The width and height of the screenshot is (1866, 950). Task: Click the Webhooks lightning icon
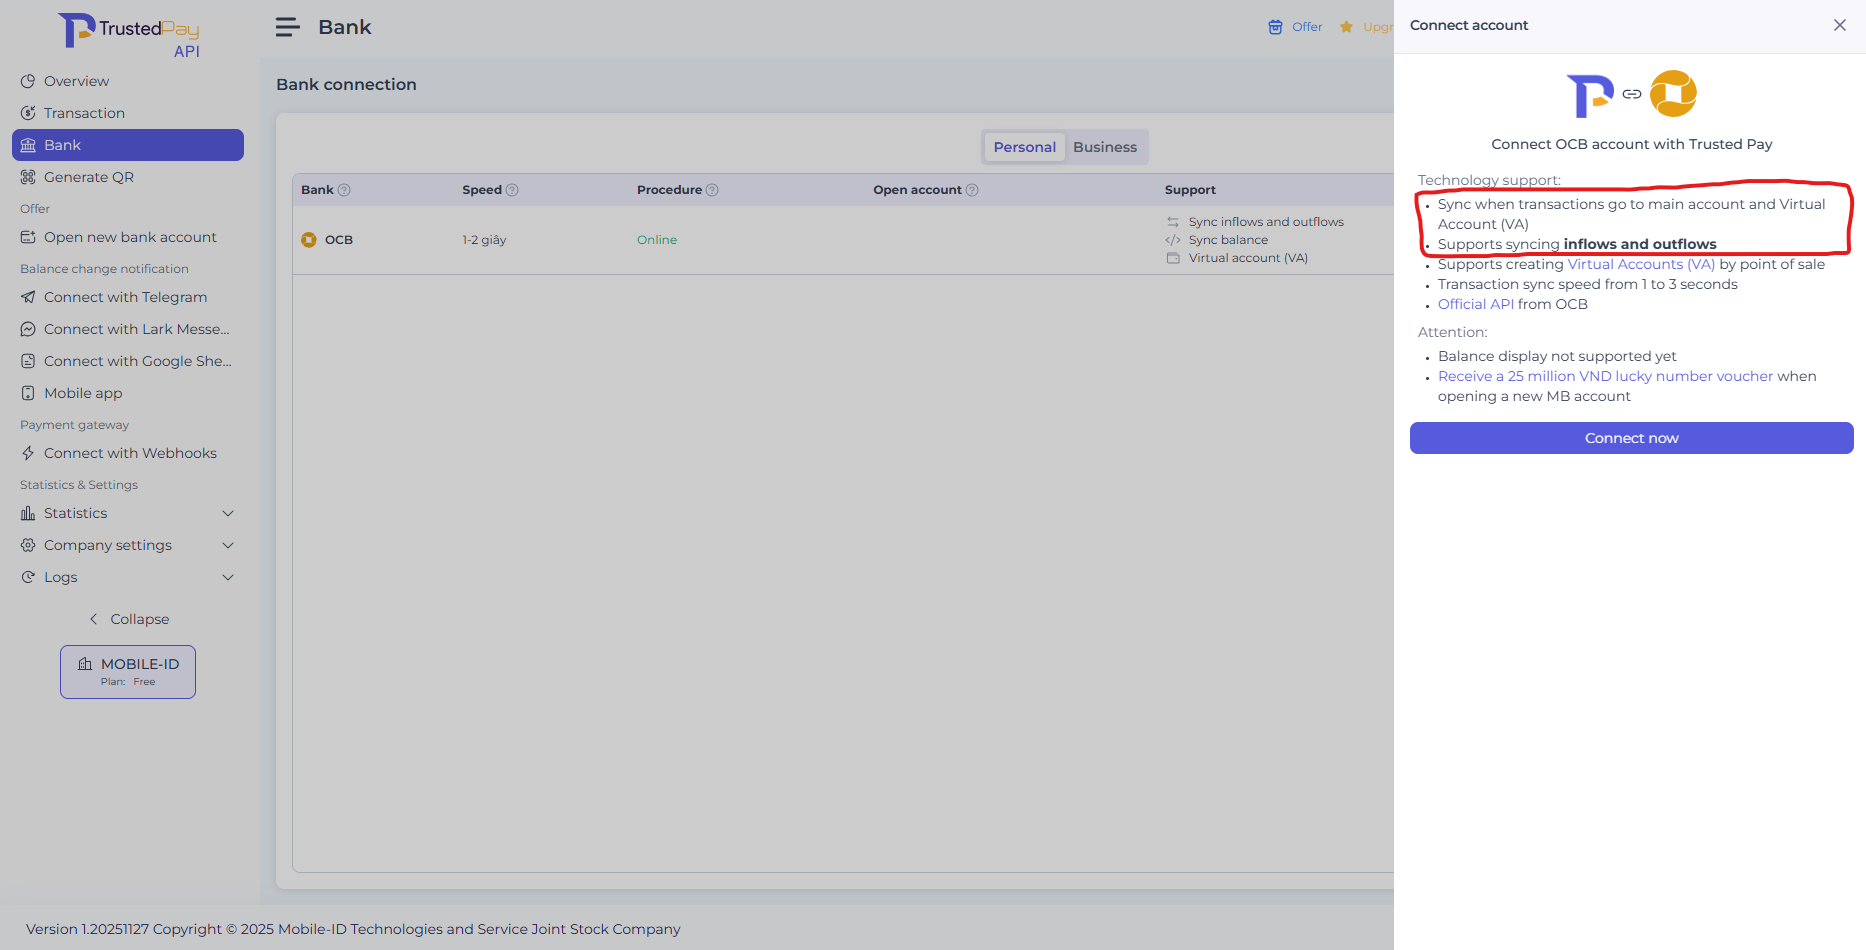tap(28, 453)
